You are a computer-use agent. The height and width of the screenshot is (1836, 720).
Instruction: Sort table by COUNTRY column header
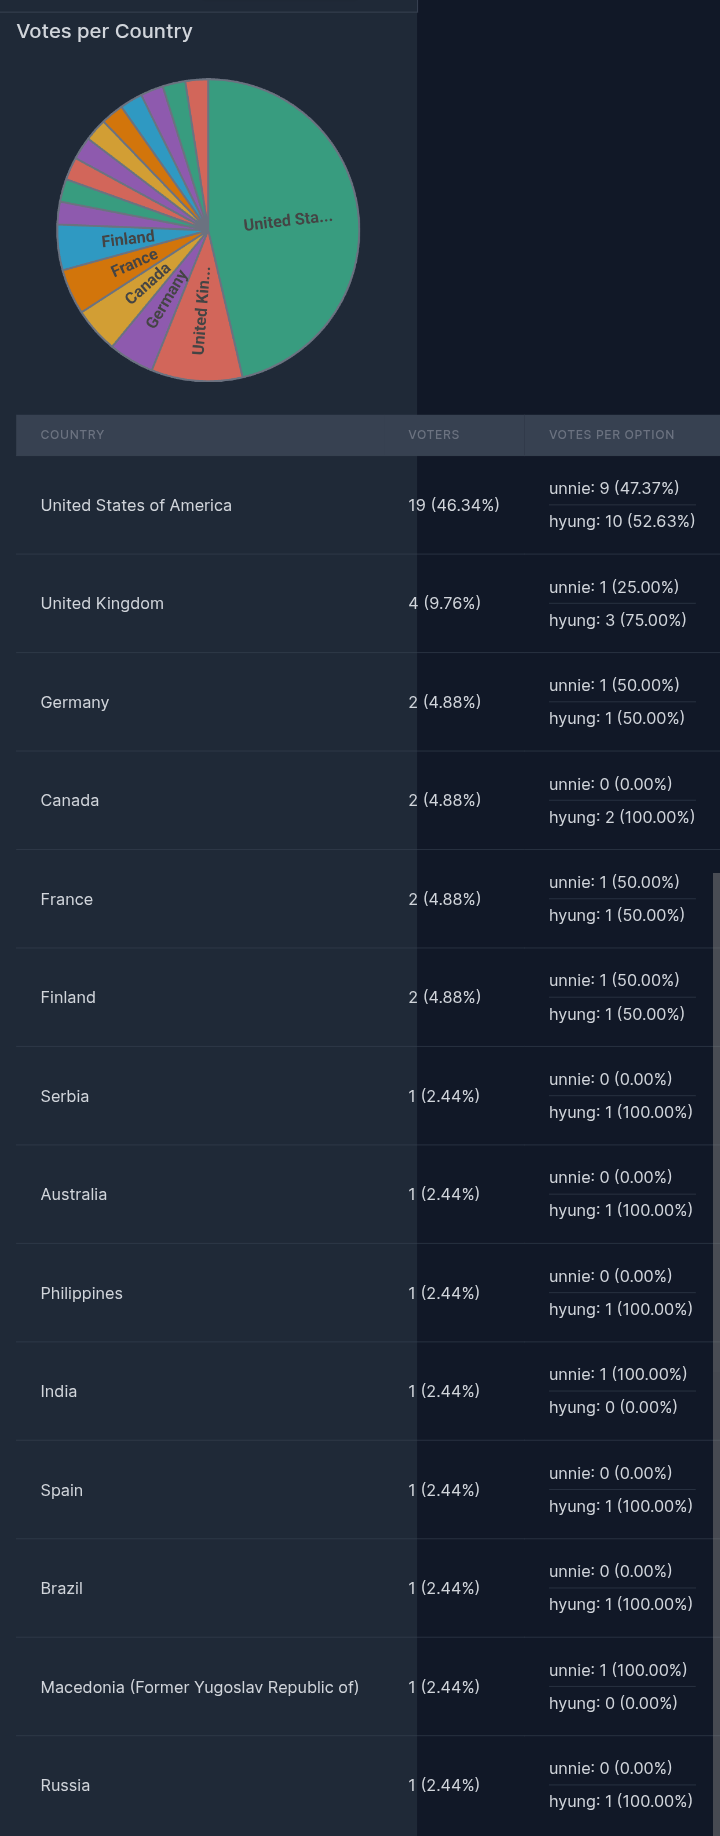(x=72, y=435)
